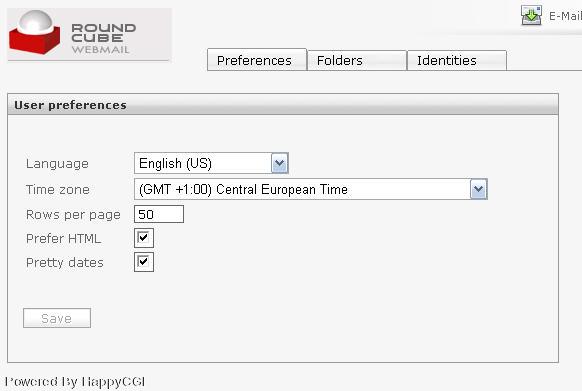Expand the Time zone dropdown arrow
582x391 pixels.
478,189
